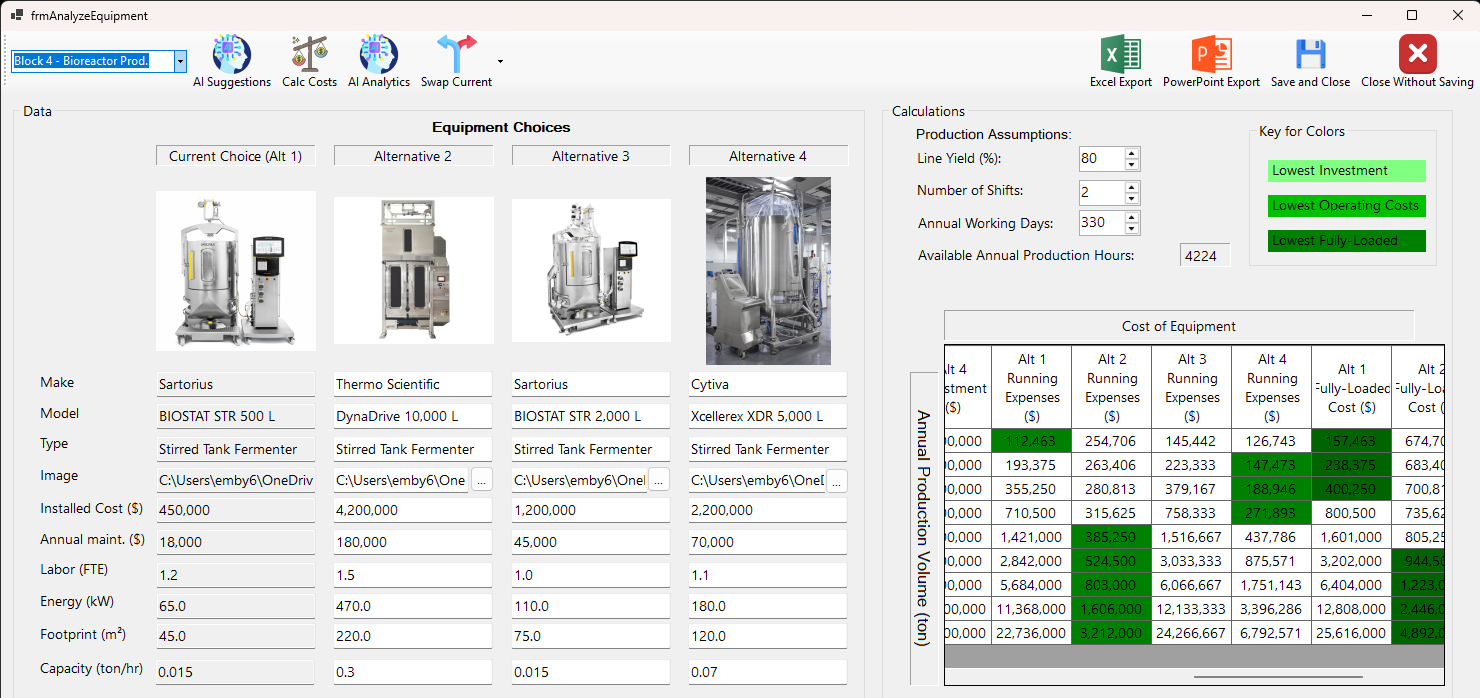Expand the Swap Current dropdown arrow
1480x698 pixels.
pos(500,62)
